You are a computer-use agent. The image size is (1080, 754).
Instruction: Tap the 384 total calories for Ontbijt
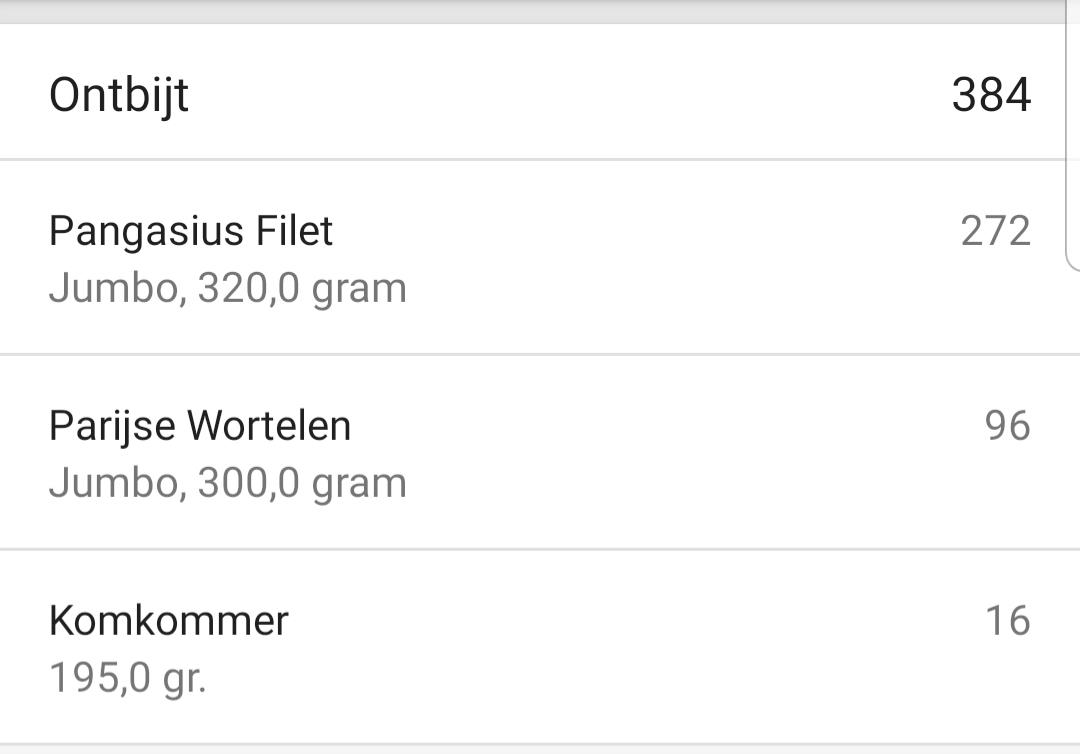point(990,96)
